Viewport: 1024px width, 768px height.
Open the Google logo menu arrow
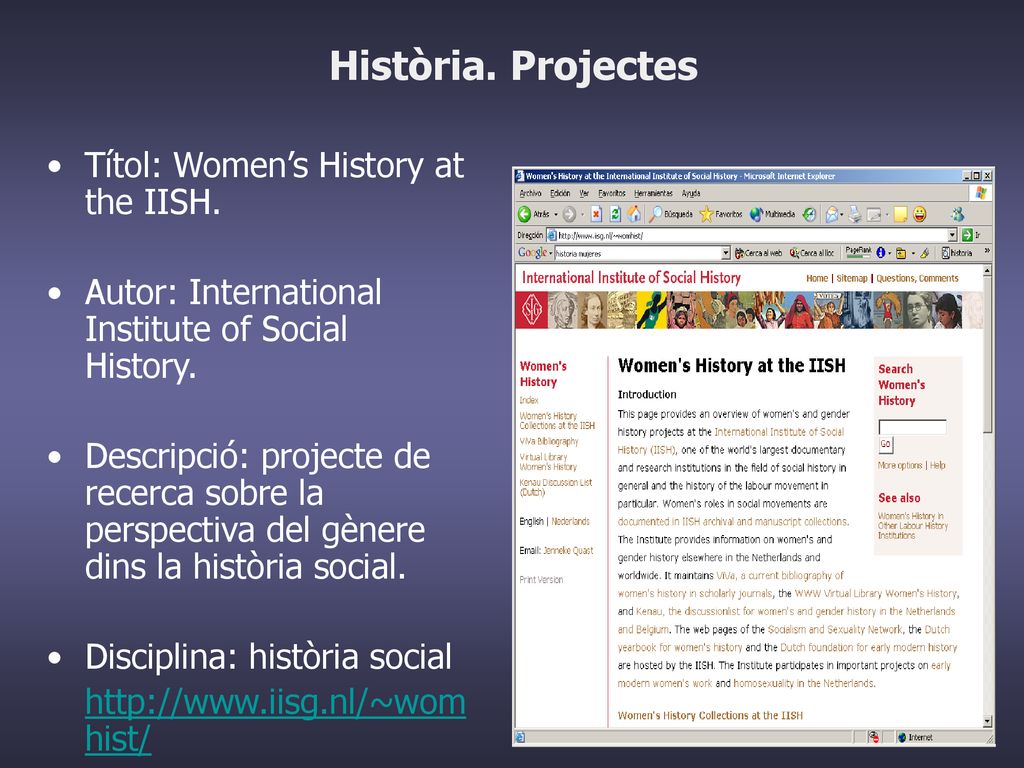[551, 253]
